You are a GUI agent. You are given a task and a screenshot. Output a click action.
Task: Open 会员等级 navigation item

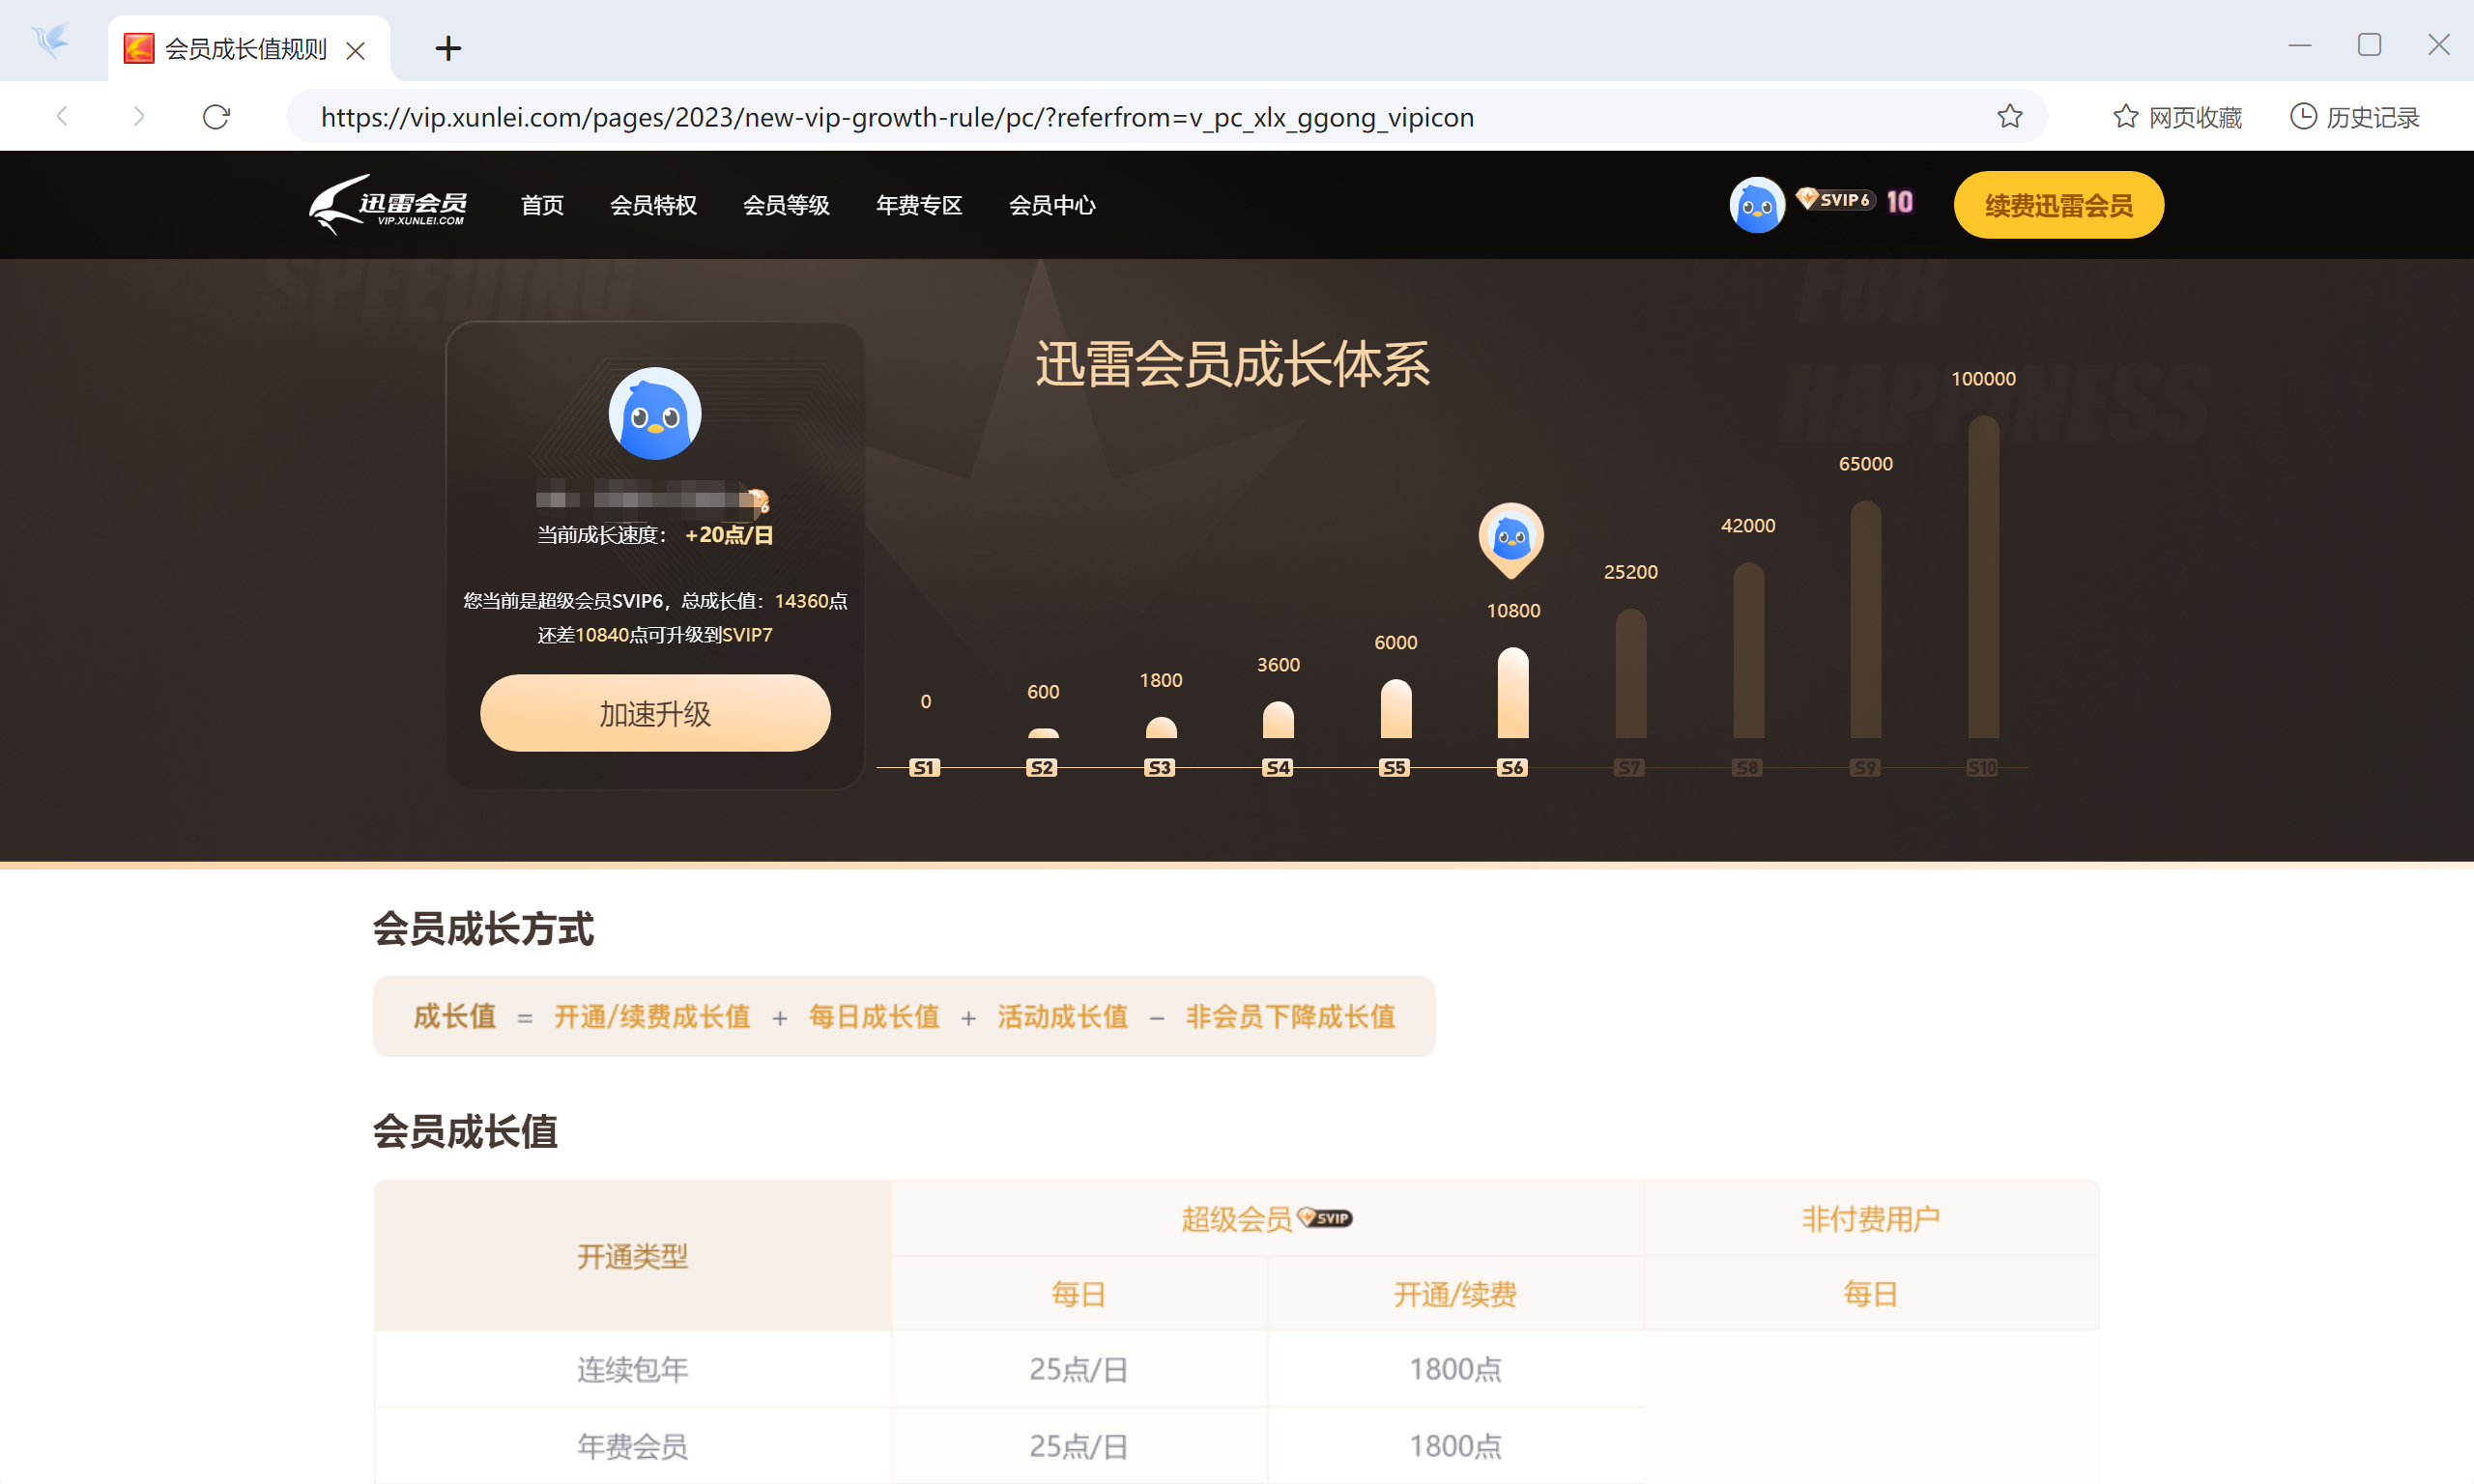click(786, 205)
